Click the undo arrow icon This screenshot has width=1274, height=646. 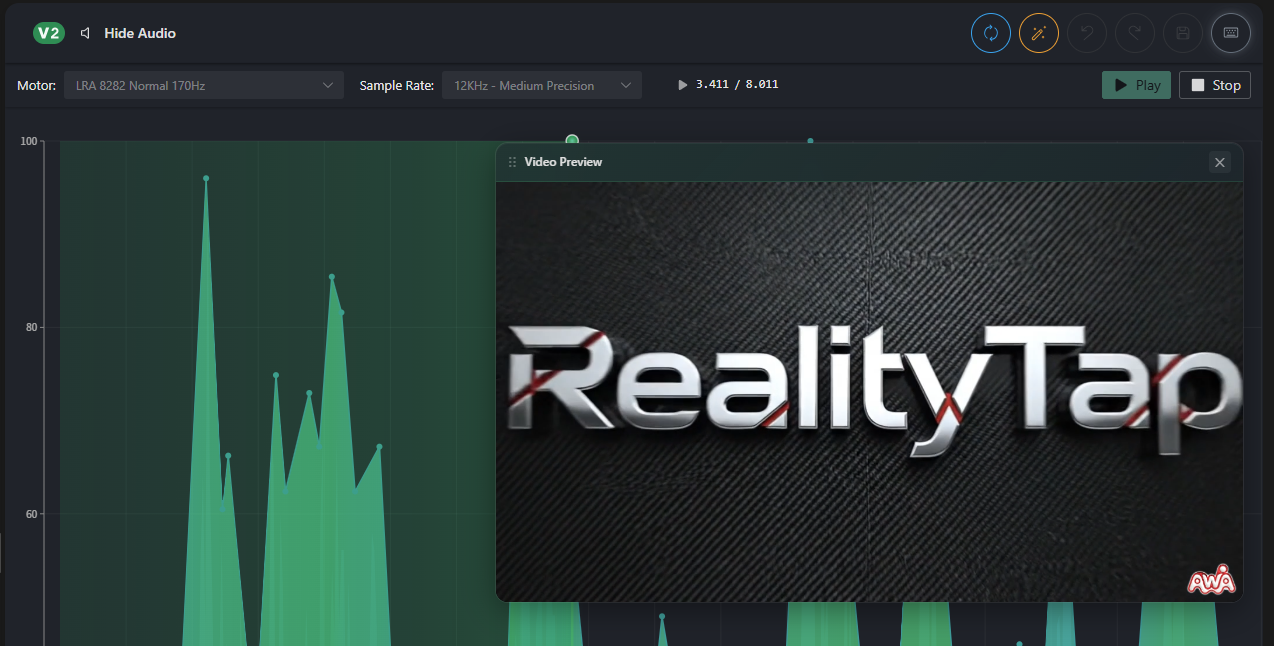coord(1086,33)
